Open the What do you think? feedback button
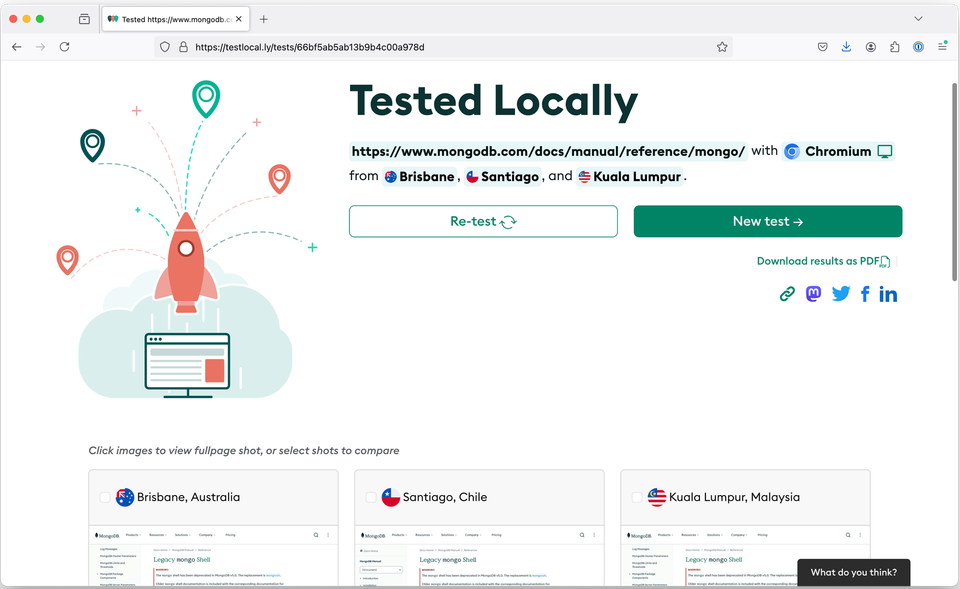 (x=853, y=572)
